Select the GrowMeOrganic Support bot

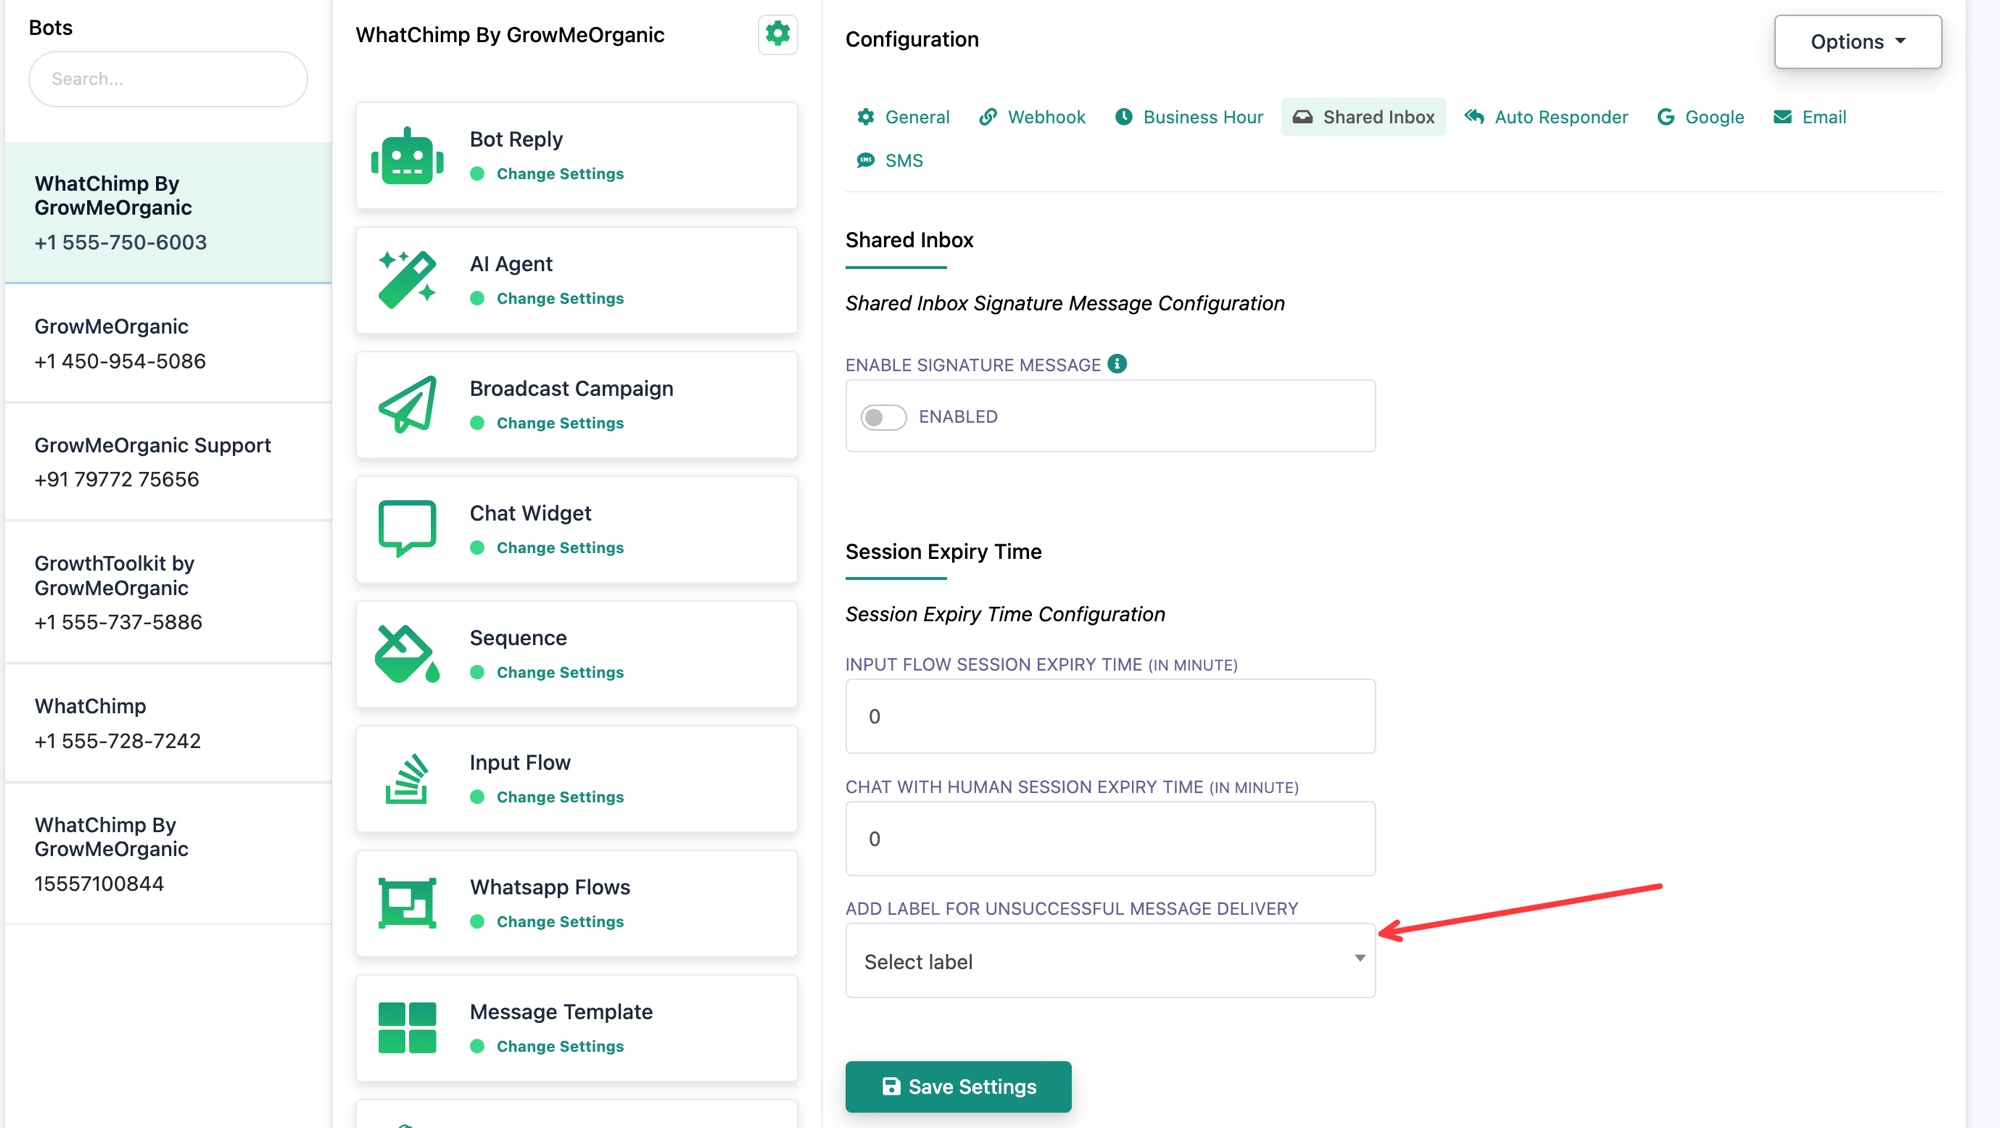click(x=168, y=462)
